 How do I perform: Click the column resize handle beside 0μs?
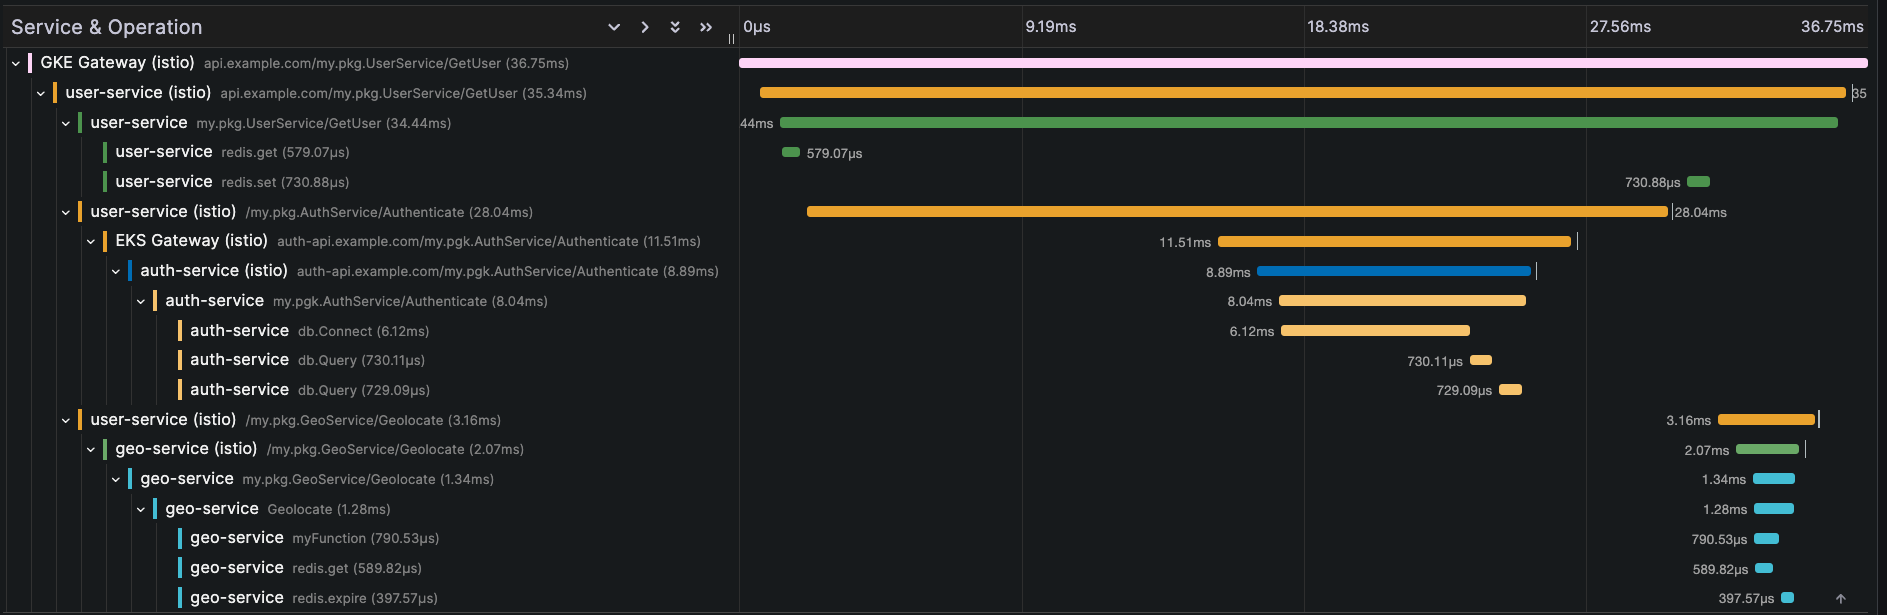tap(731, 39)
